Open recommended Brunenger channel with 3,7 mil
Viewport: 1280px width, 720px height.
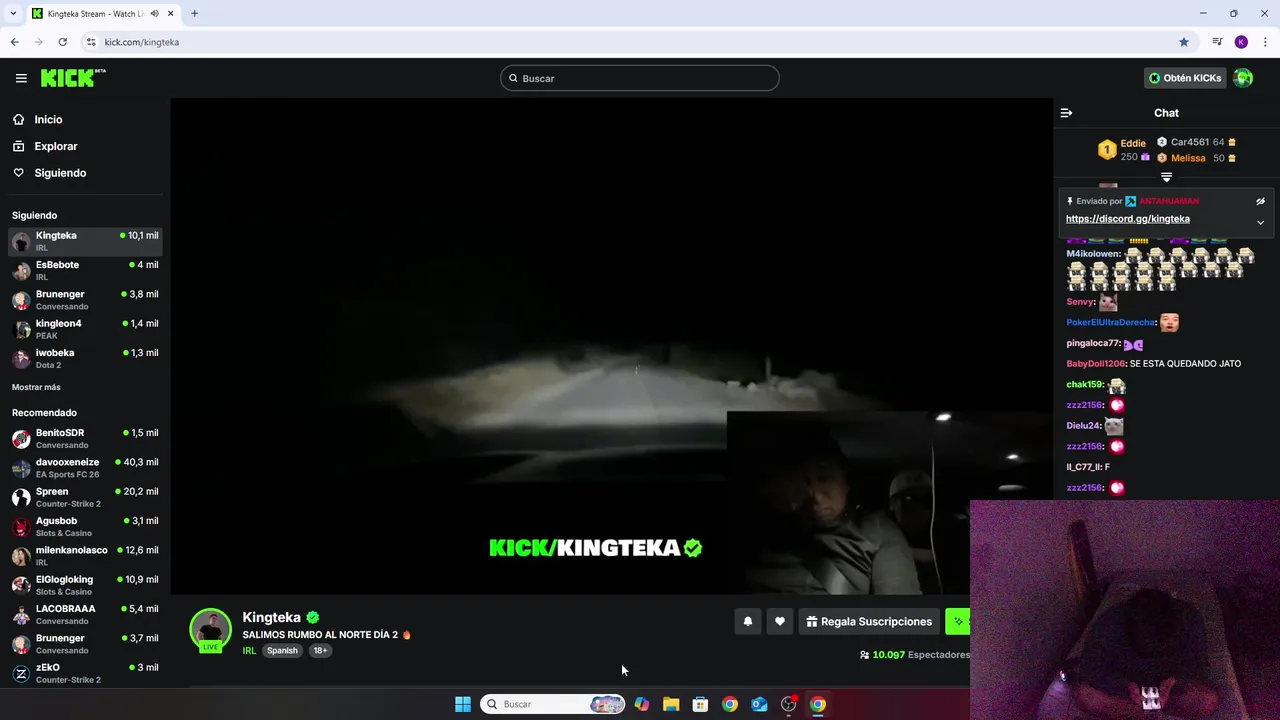[85, 643]
